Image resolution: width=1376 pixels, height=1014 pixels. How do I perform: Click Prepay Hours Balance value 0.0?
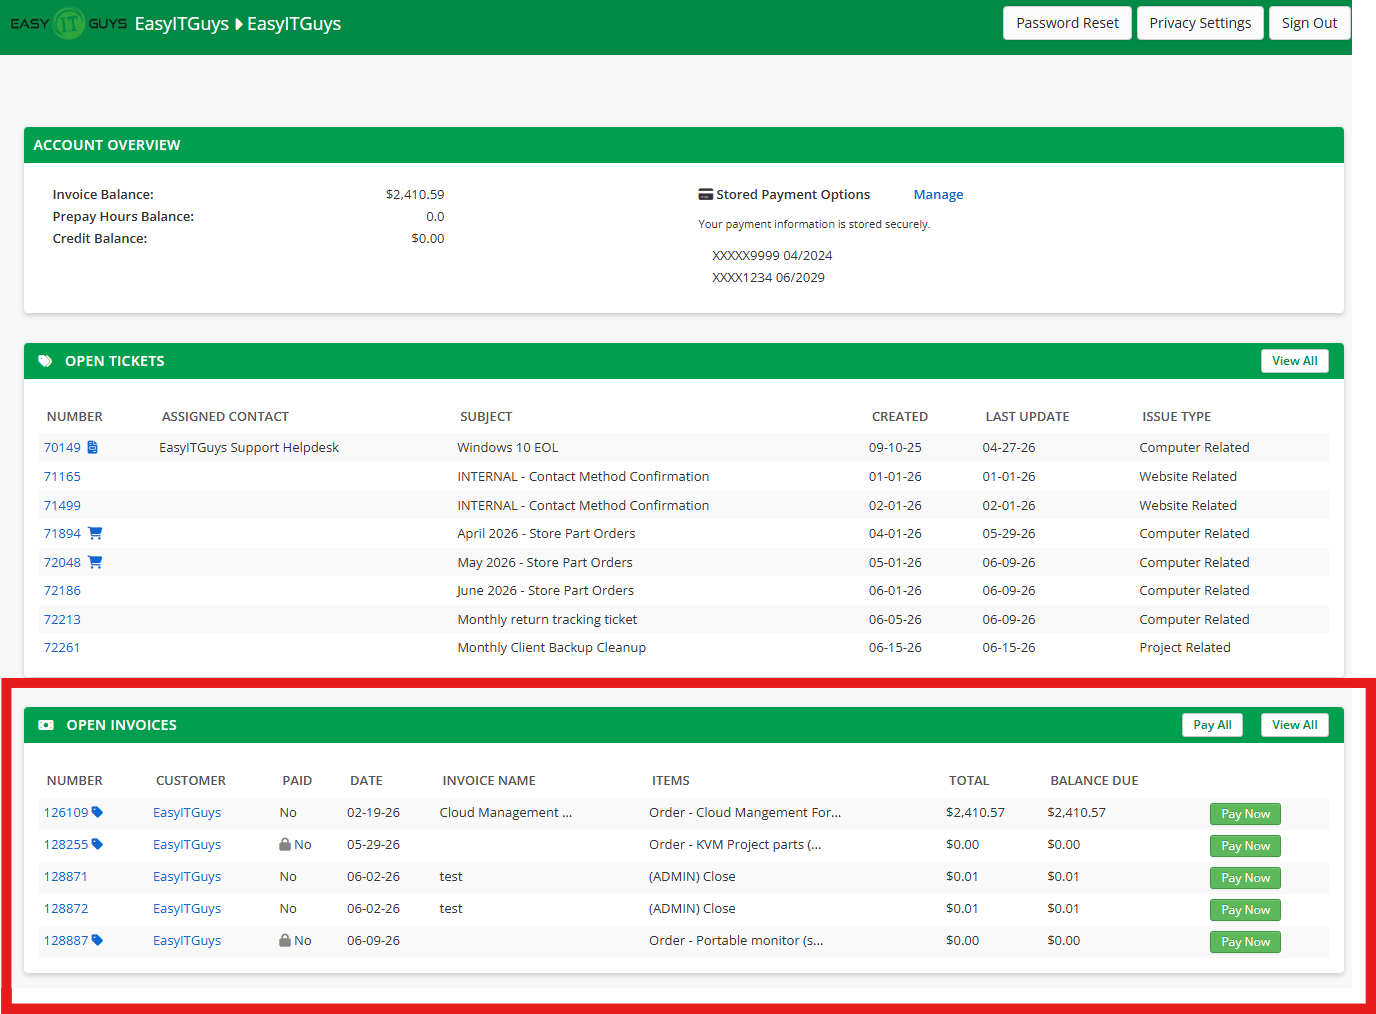[x=435, y=216]
